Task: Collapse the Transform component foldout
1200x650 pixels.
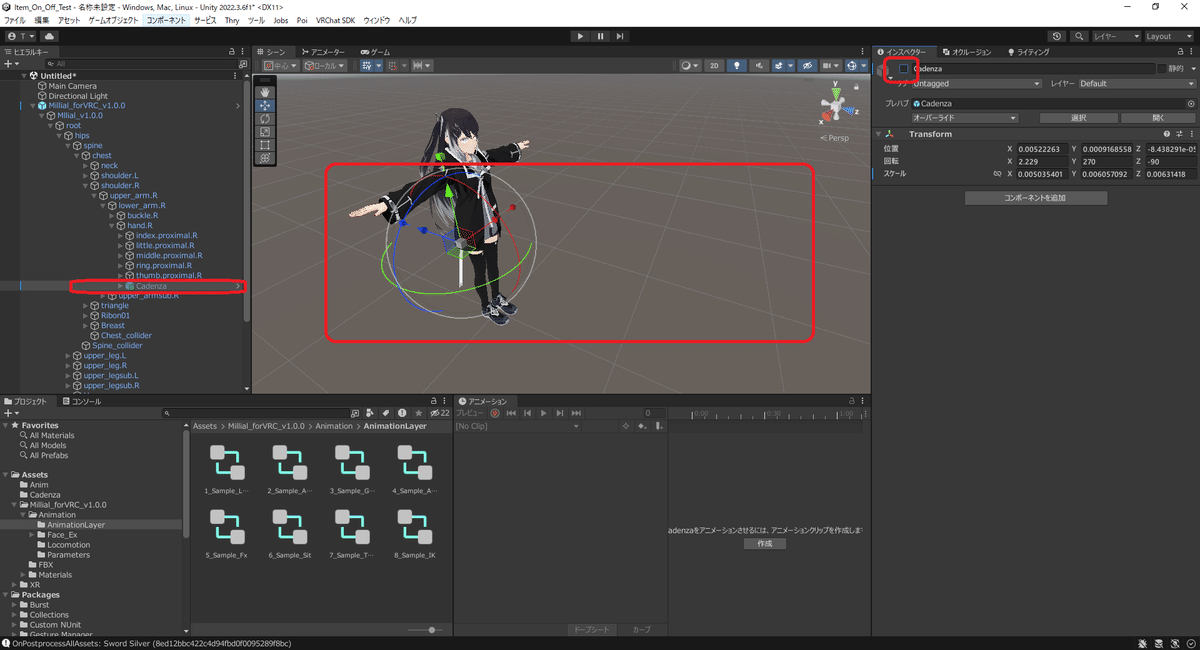Action: (x=878, y=134)
